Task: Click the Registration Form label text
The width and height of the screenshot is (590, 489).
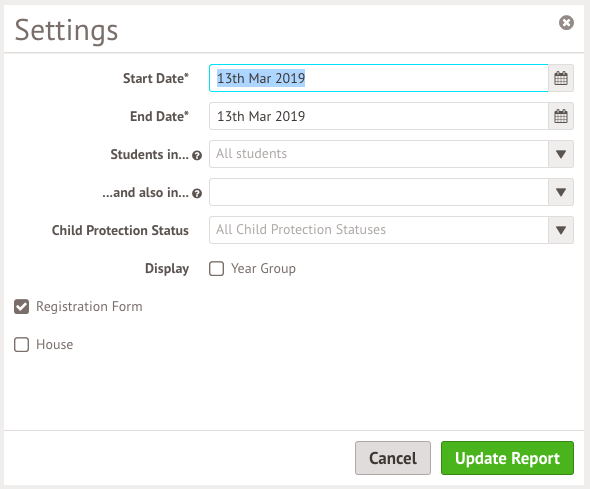Action: [x=89, y=307]
